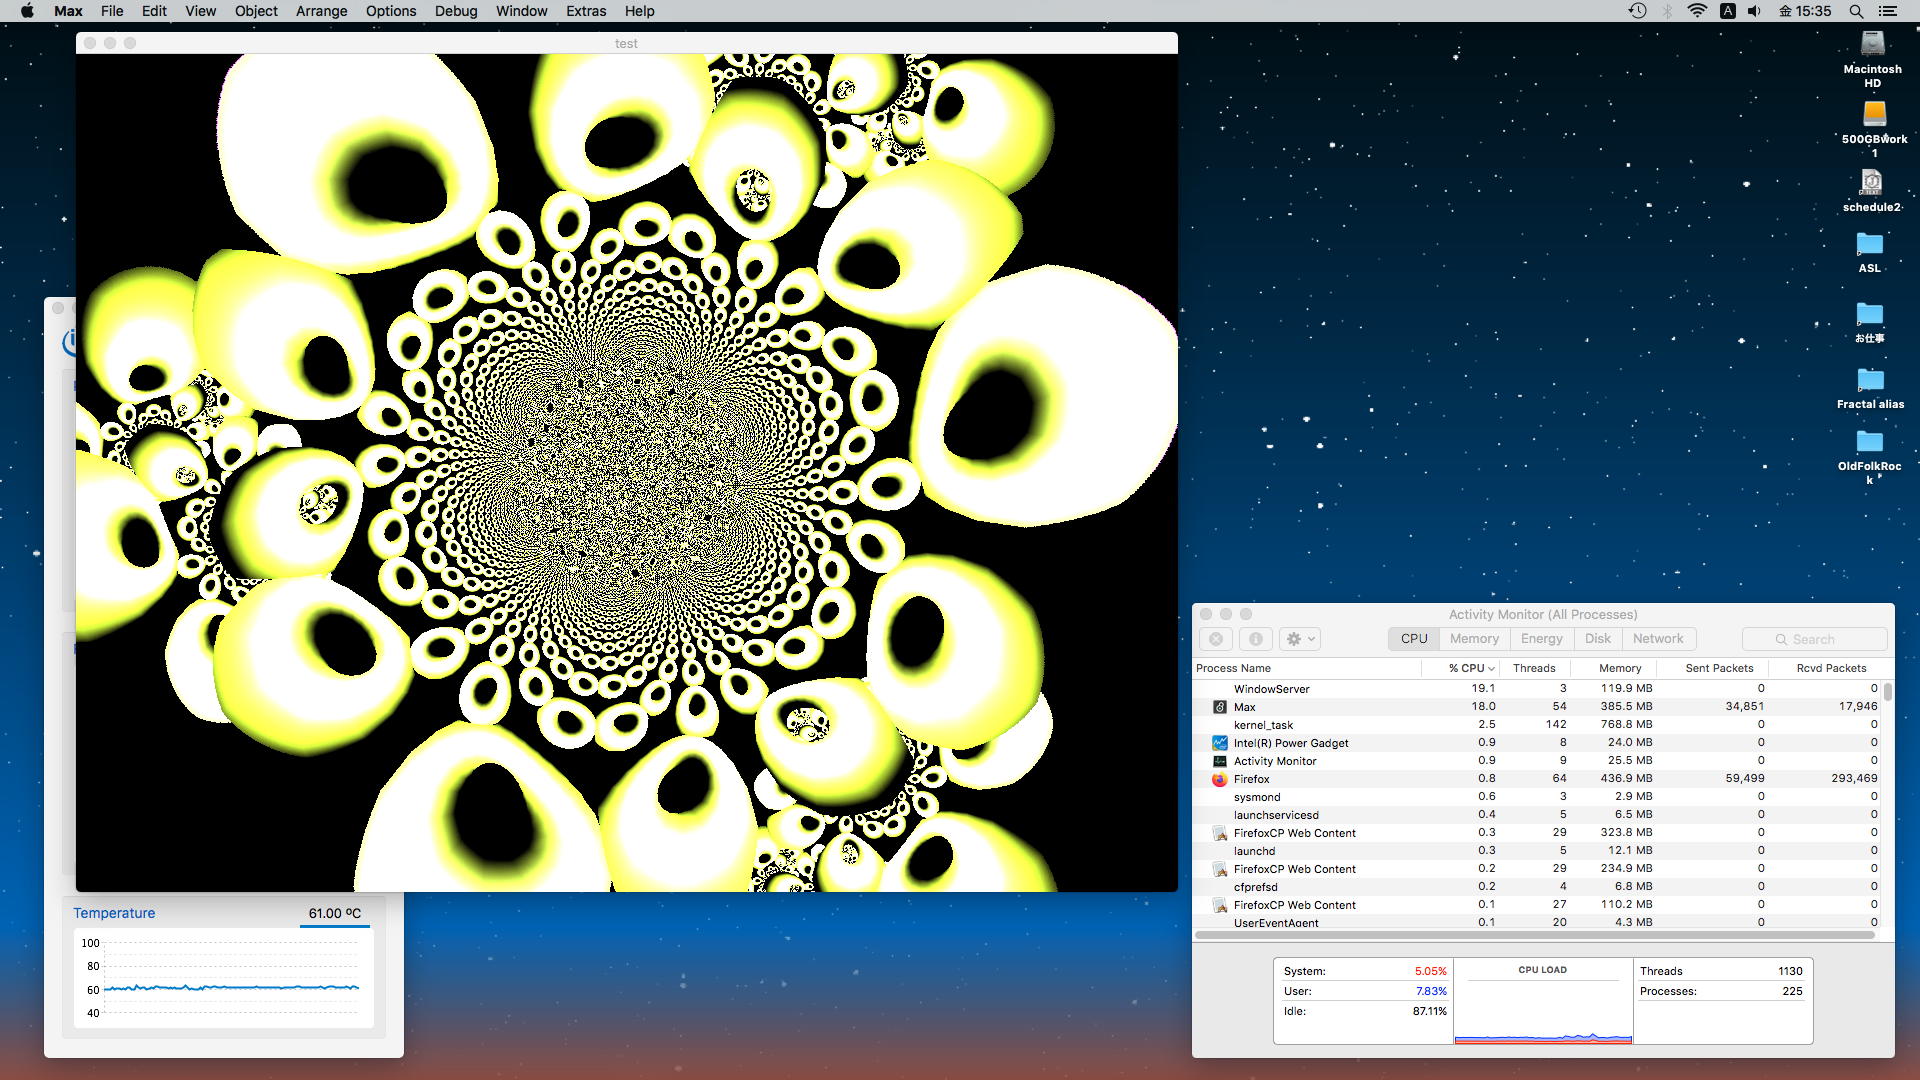Viewport: 1920px width, 1080px height.
Task: Open the Fractal alias folder icon
Action: 1869,381
